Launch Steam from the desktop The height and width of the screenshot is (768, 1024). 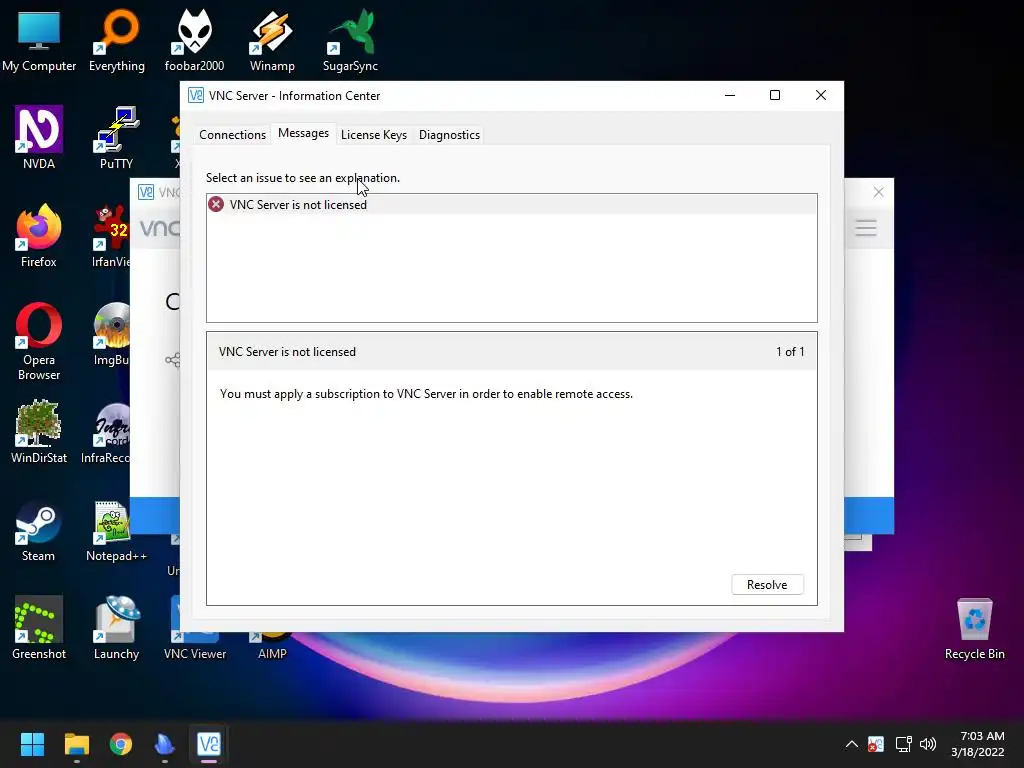pyautogui.click(x=39, y=530)
